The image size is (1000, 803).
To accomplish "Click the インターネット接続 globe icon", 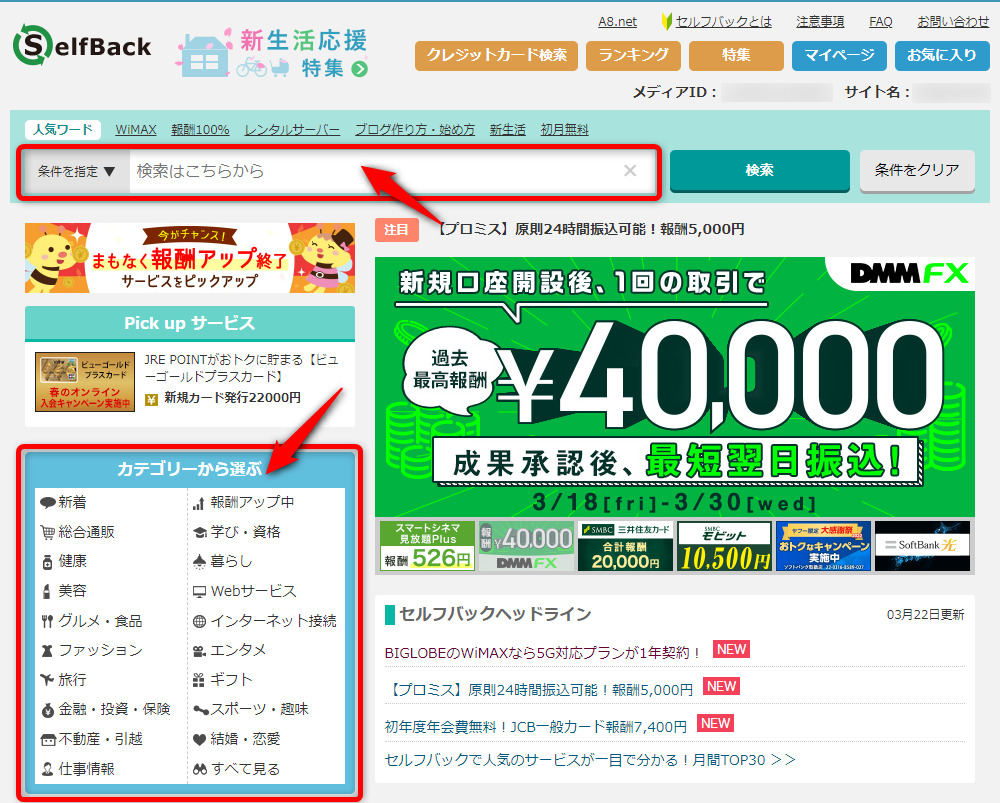I will click(x=200, y=621).
